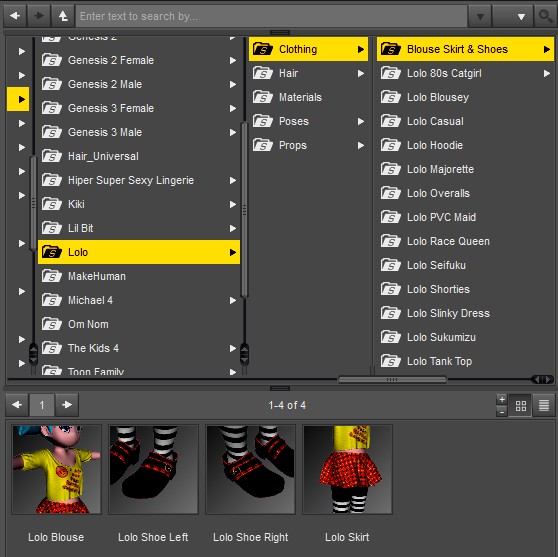Open the Kiki folder icon
This screenshot has height=557, width=558.
[52, 204]
